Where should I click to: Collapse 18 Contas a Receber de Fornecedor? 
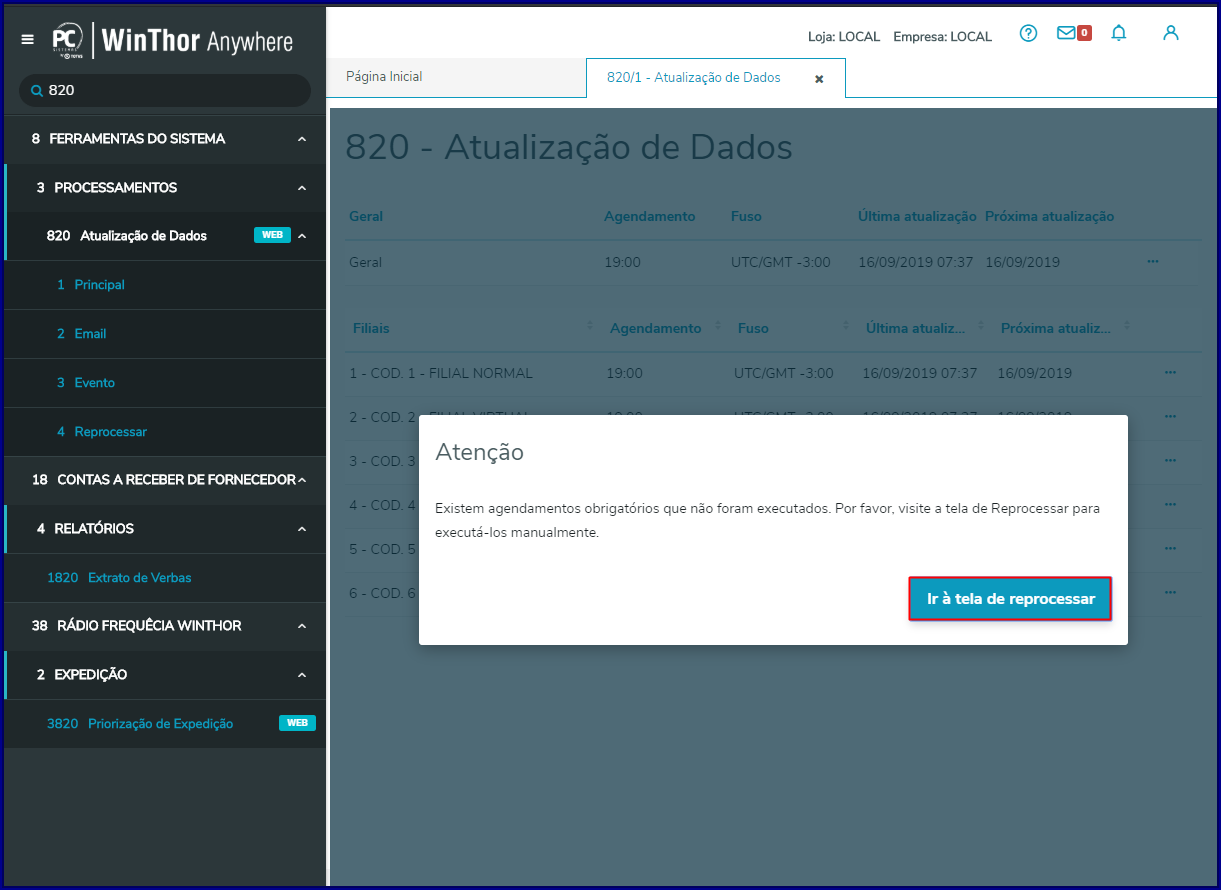click(302, 480)
